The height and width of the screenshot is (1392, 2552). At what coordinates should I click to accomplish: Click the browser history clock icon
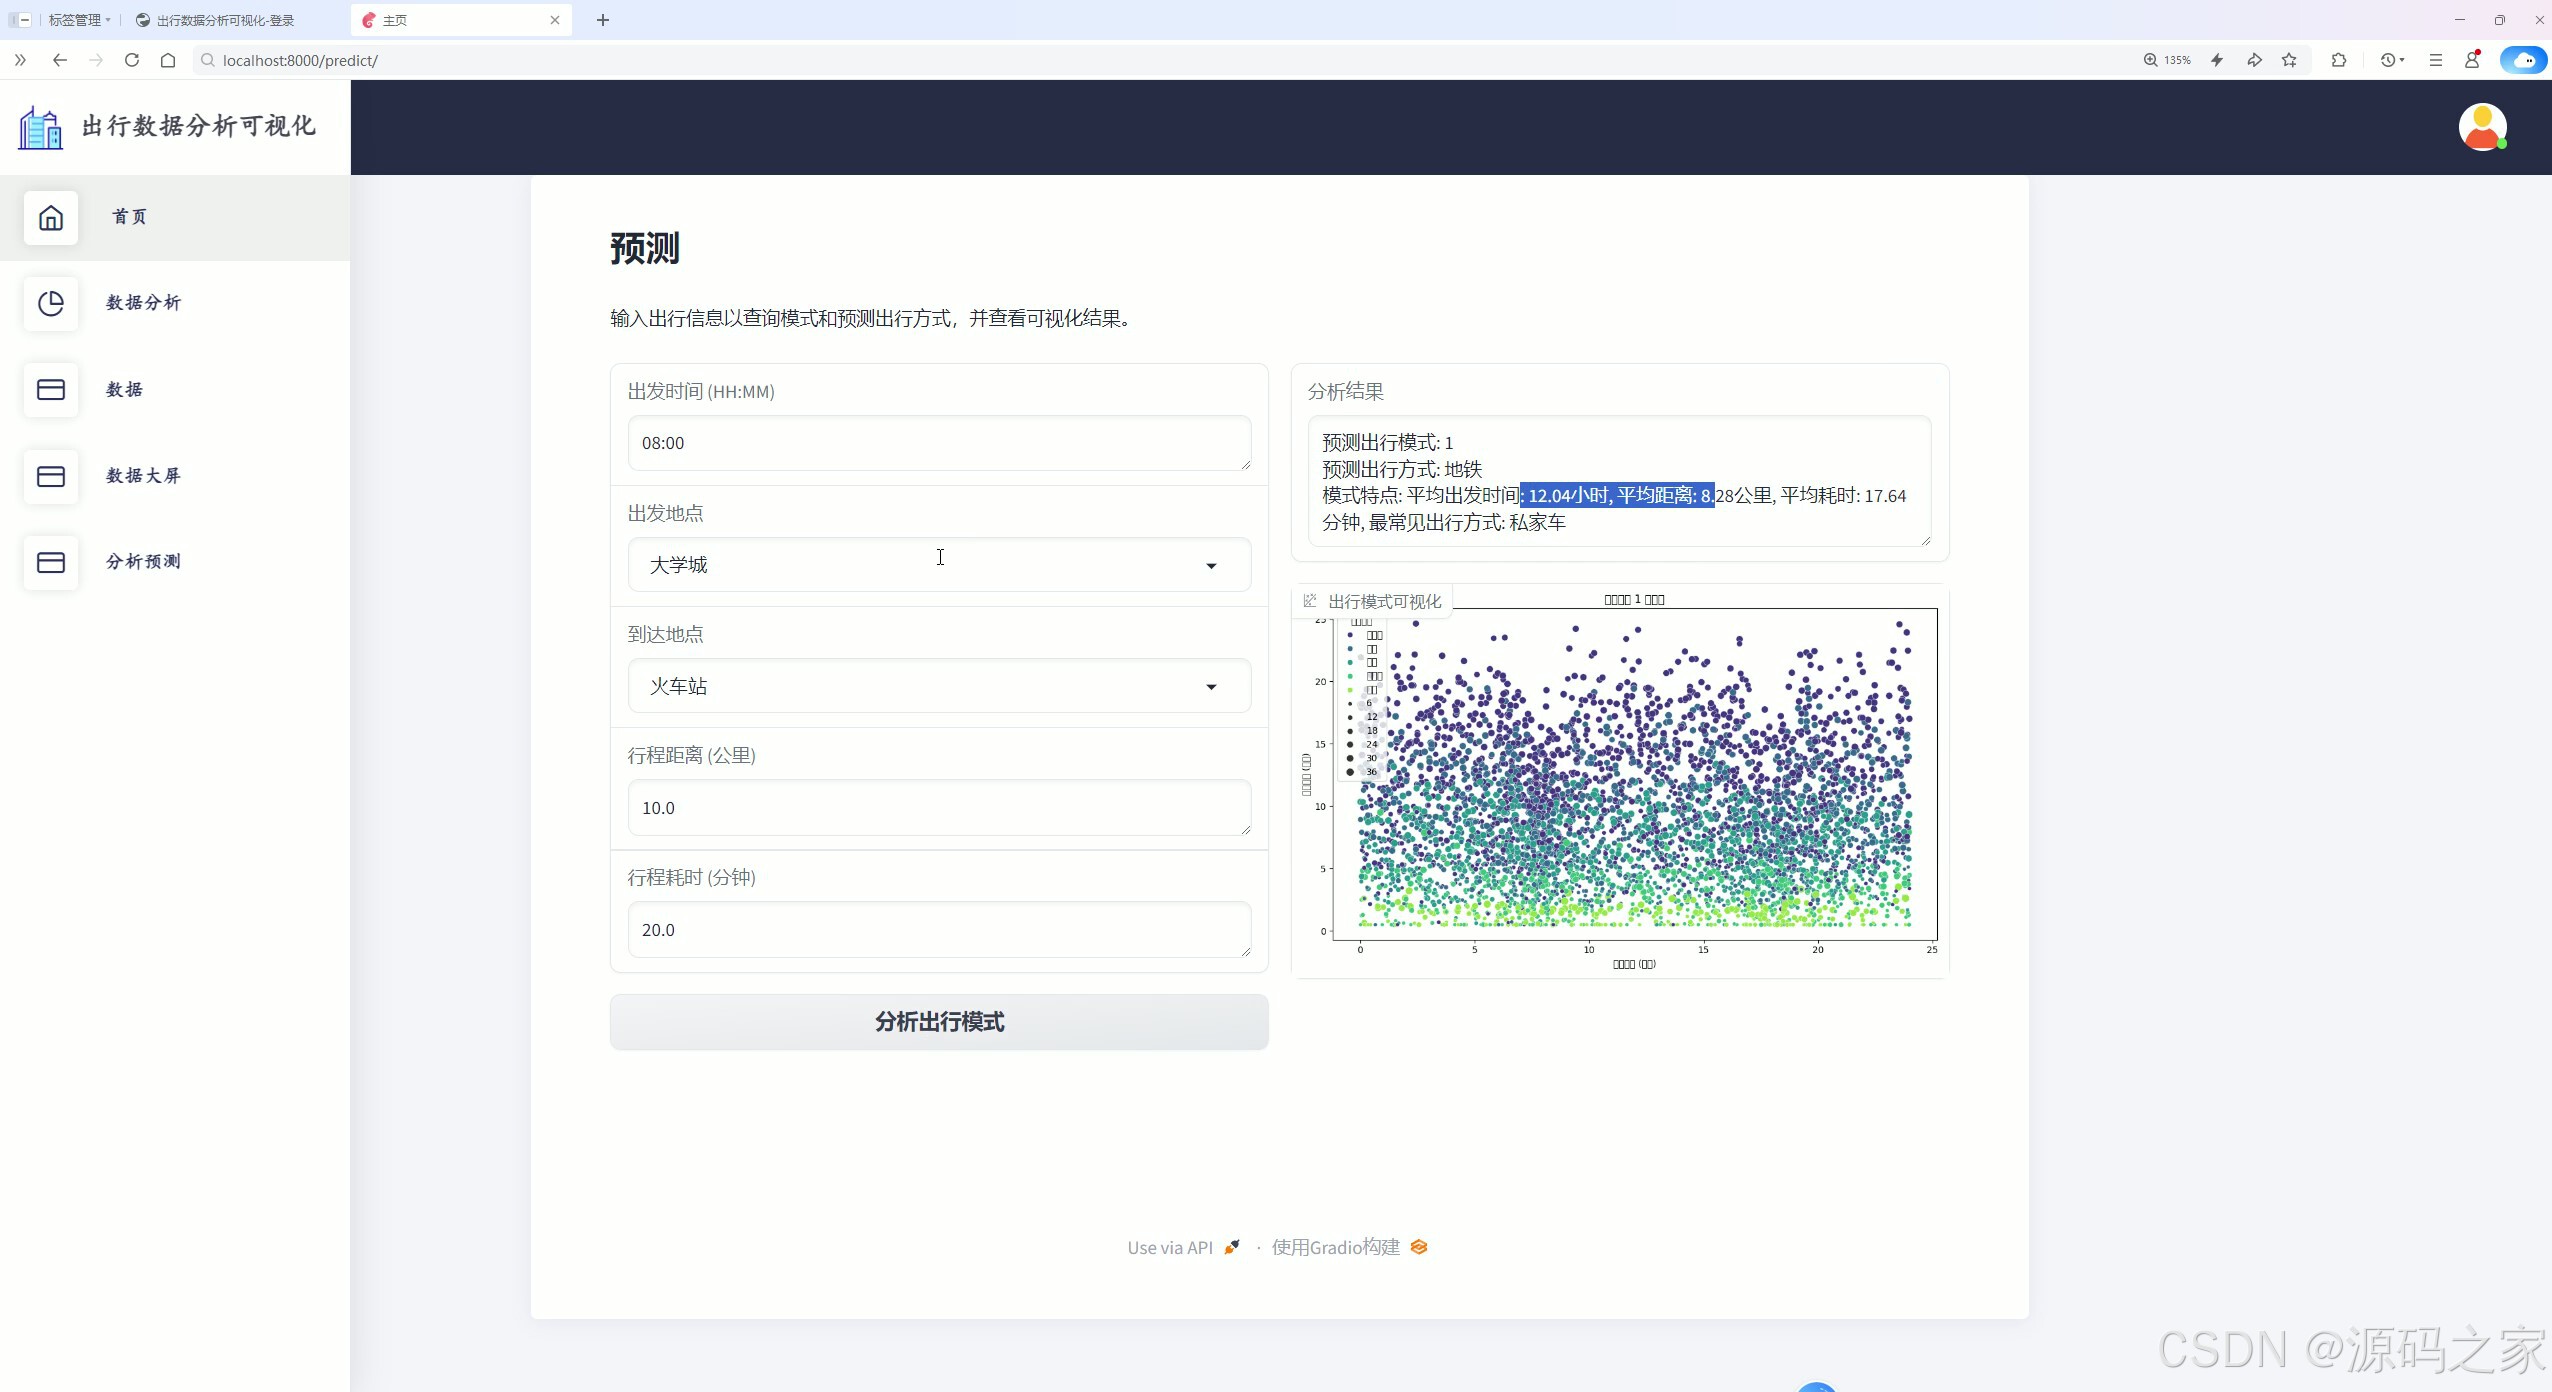tap(2388, 60)
